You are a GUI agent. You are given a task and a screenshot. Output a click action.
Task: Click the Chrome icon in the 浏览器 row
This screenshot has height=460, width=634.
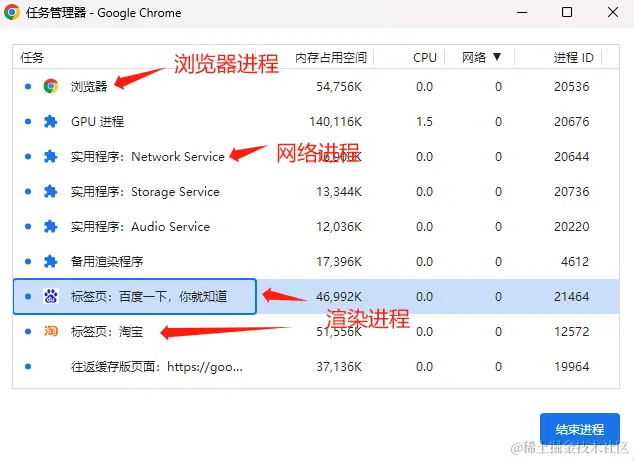click(x=51, y=86)
